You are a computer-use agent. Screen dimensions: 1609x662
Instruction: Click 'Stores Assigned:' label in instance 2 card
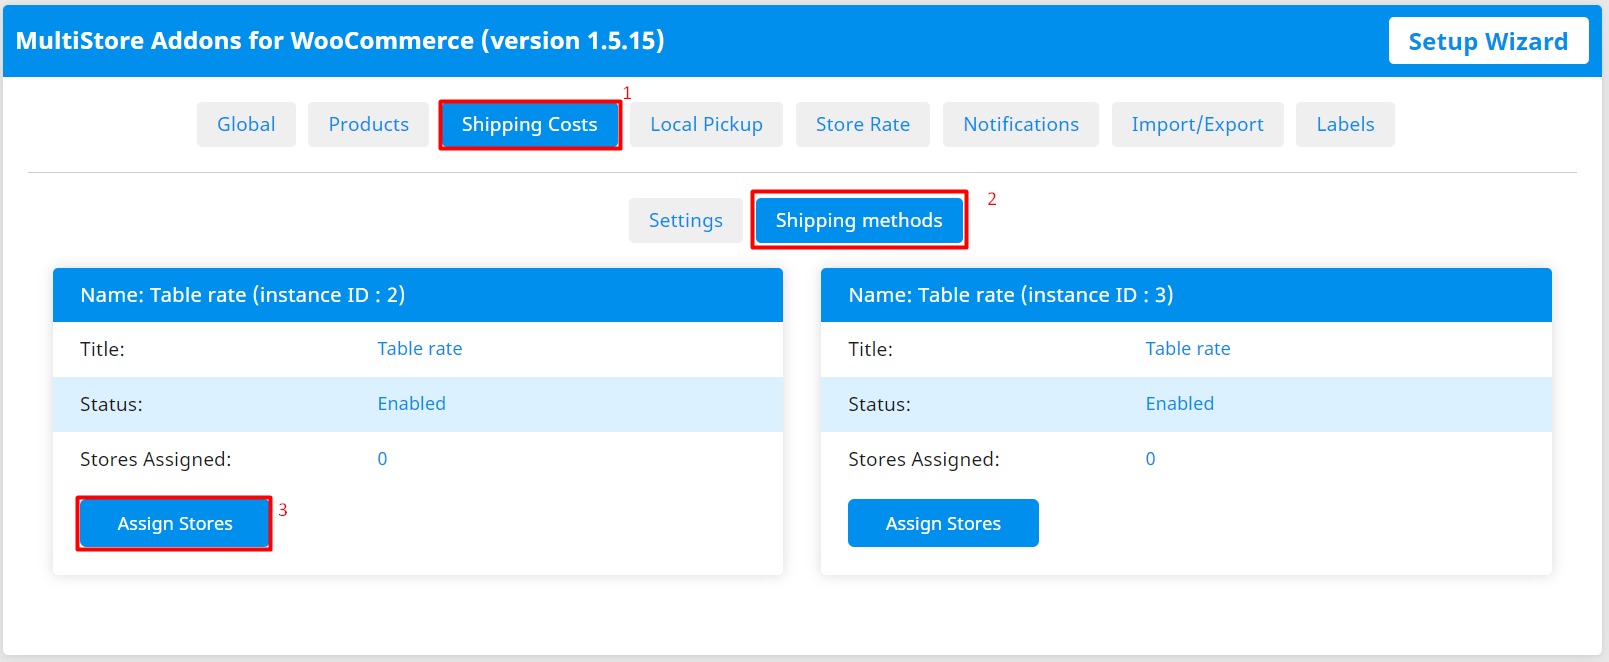point(156,459)
